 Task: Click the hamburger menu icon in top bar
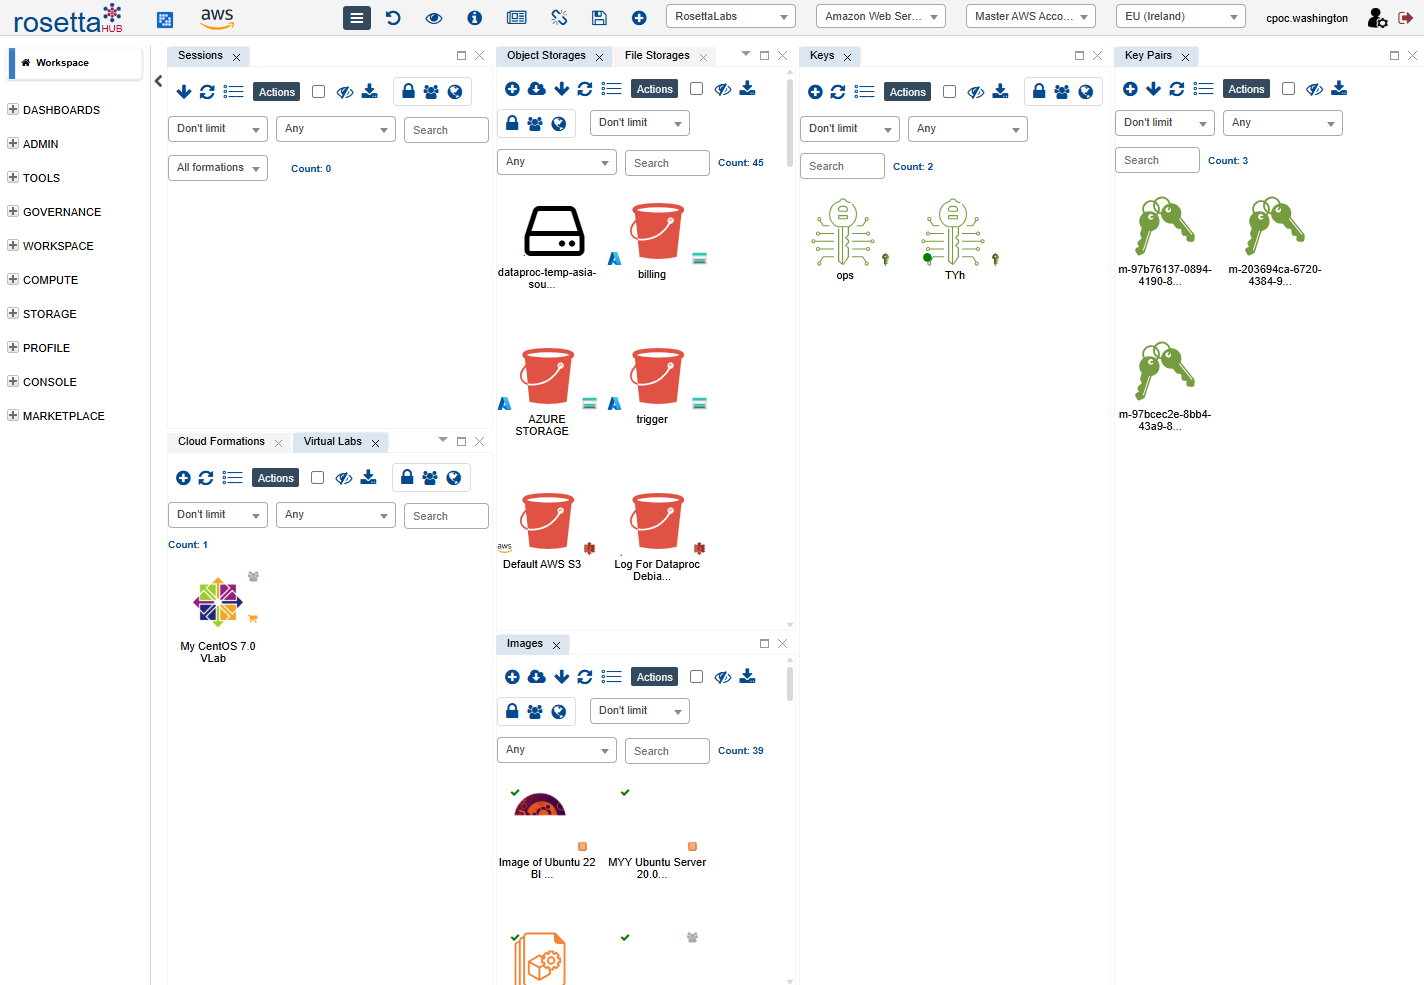point(356,17)
